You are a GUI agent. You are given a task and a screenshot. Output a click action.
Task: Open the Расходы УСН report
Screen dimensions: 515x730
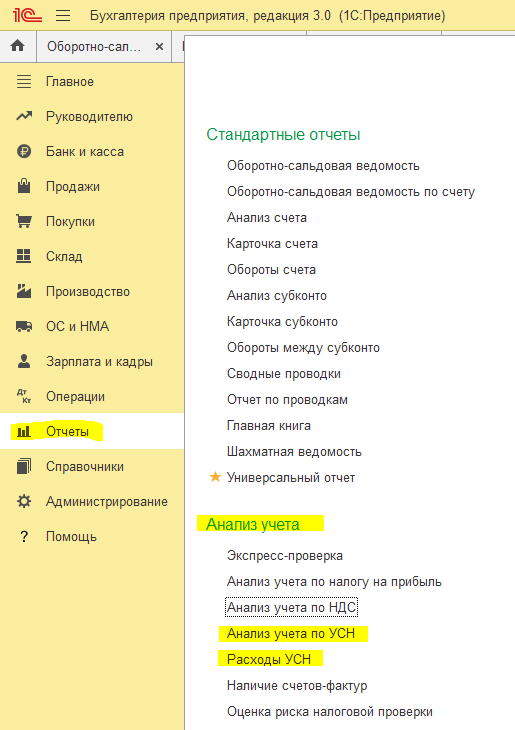click(x=269, y=660)
